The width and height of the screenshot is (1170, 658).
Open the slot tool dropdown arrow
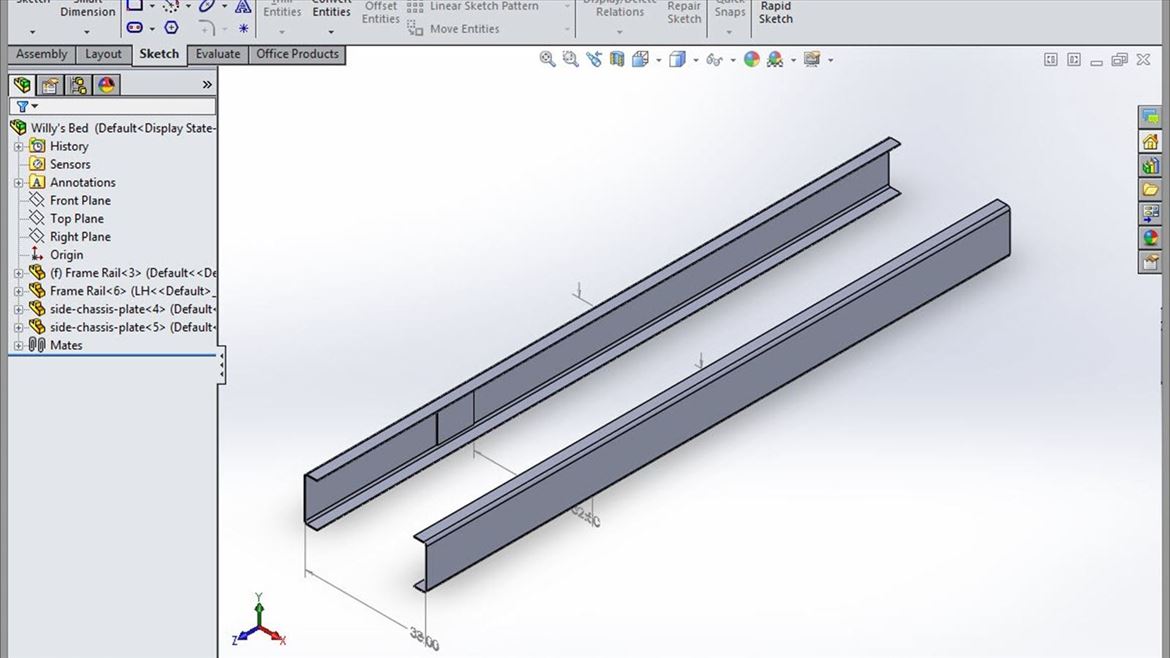point(152,28)
